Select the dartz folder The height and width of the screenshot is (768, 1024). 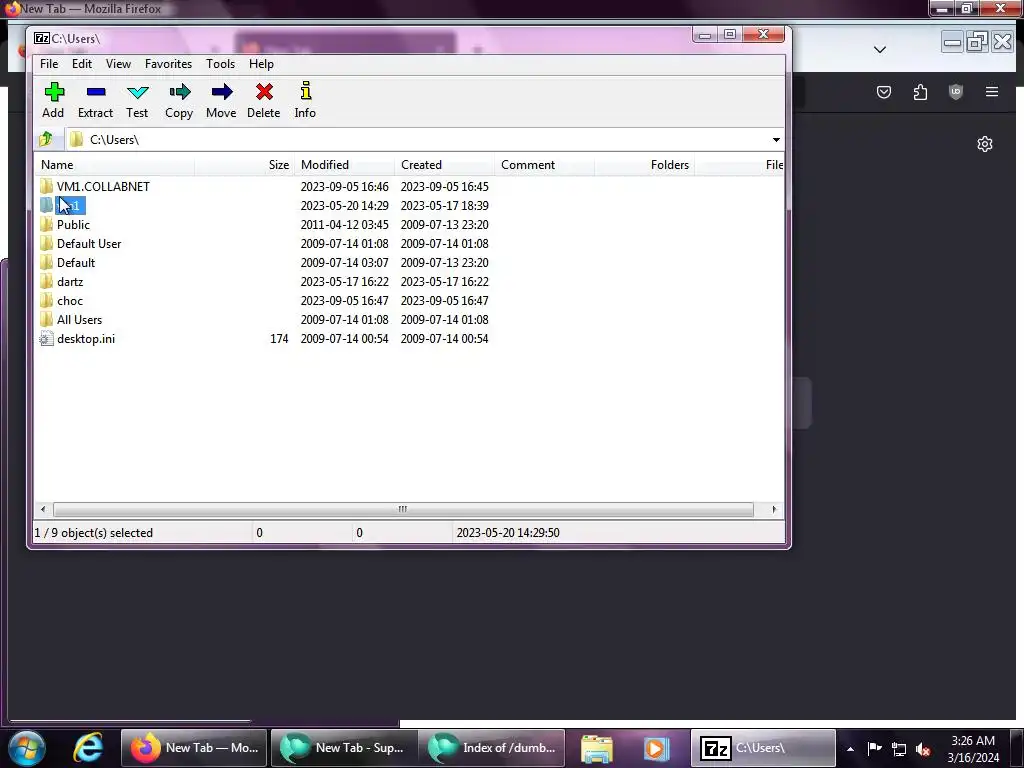click(x=70, y=281)
